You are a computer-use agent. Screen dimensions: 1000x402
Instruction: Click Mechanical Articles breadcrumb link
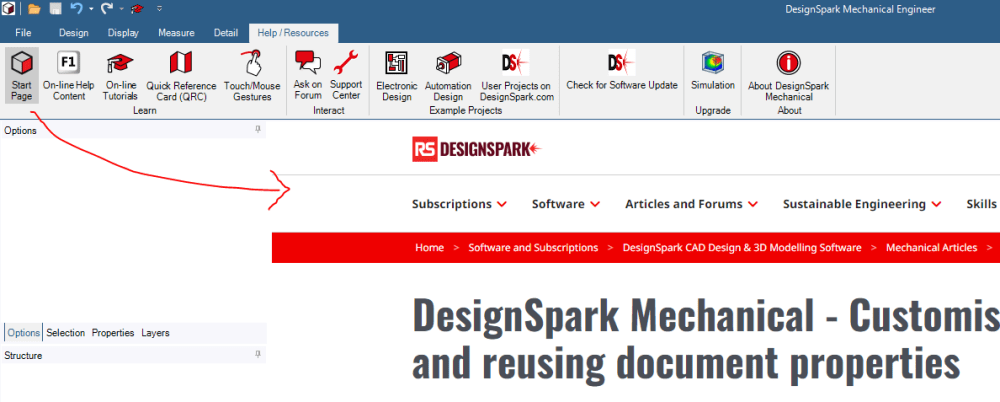(931, 248)
